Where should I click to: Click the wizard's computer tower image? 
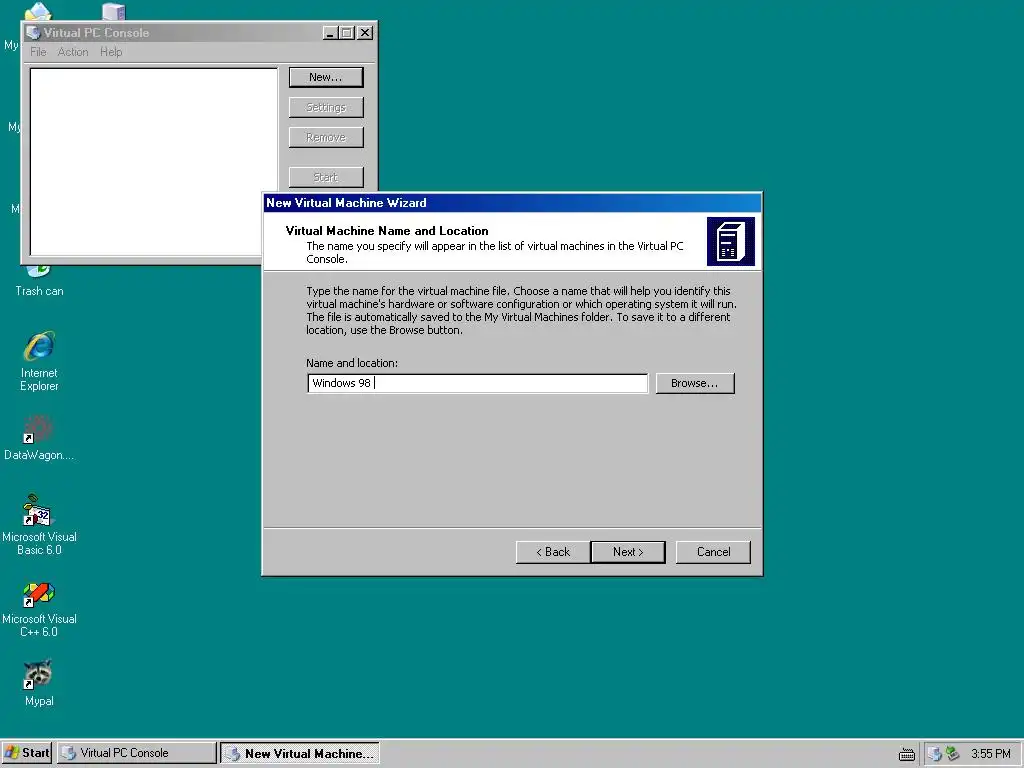(x=731, y=242)
